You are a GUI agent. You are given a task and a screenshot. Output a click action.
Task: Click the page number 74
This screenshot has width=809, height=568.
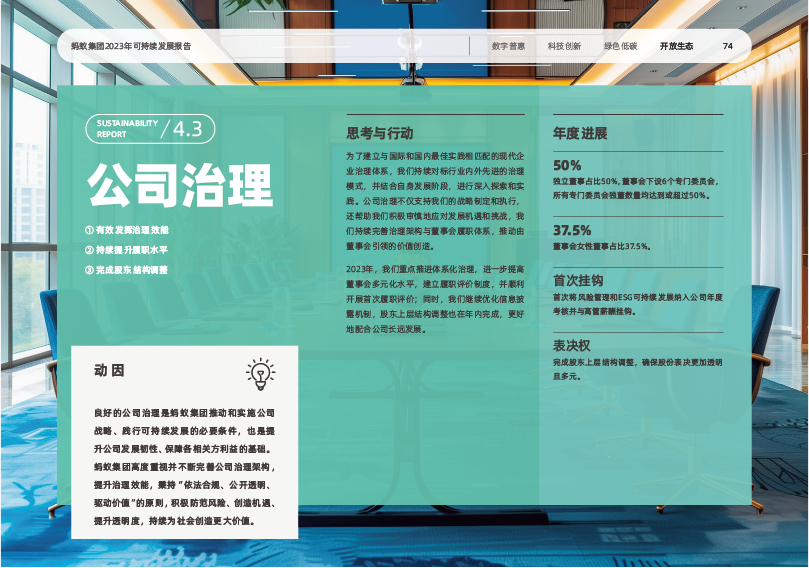tap(728, 46)
